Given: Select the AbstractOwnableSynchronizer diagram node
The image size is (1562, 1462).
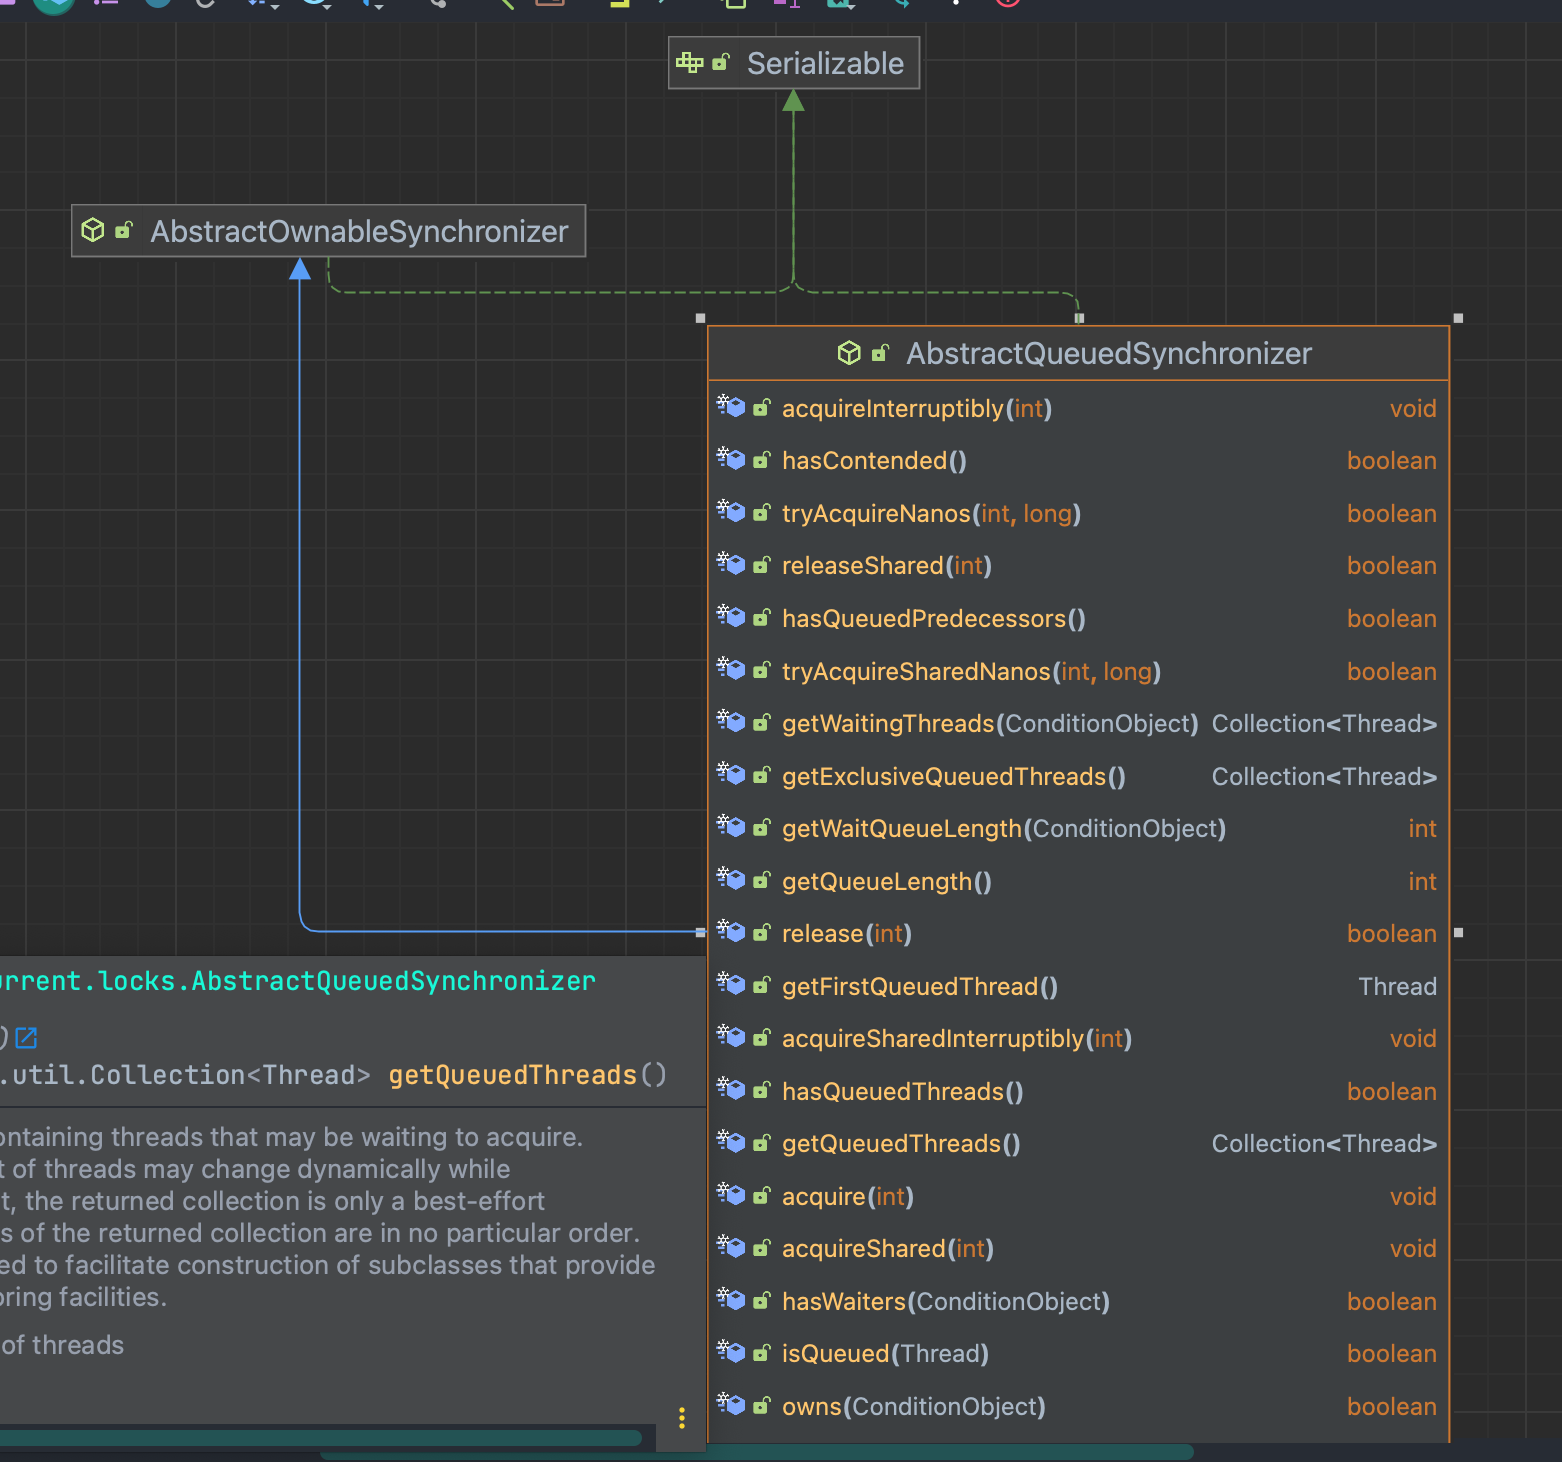Looking at the screenshot, I should (358, 231).
